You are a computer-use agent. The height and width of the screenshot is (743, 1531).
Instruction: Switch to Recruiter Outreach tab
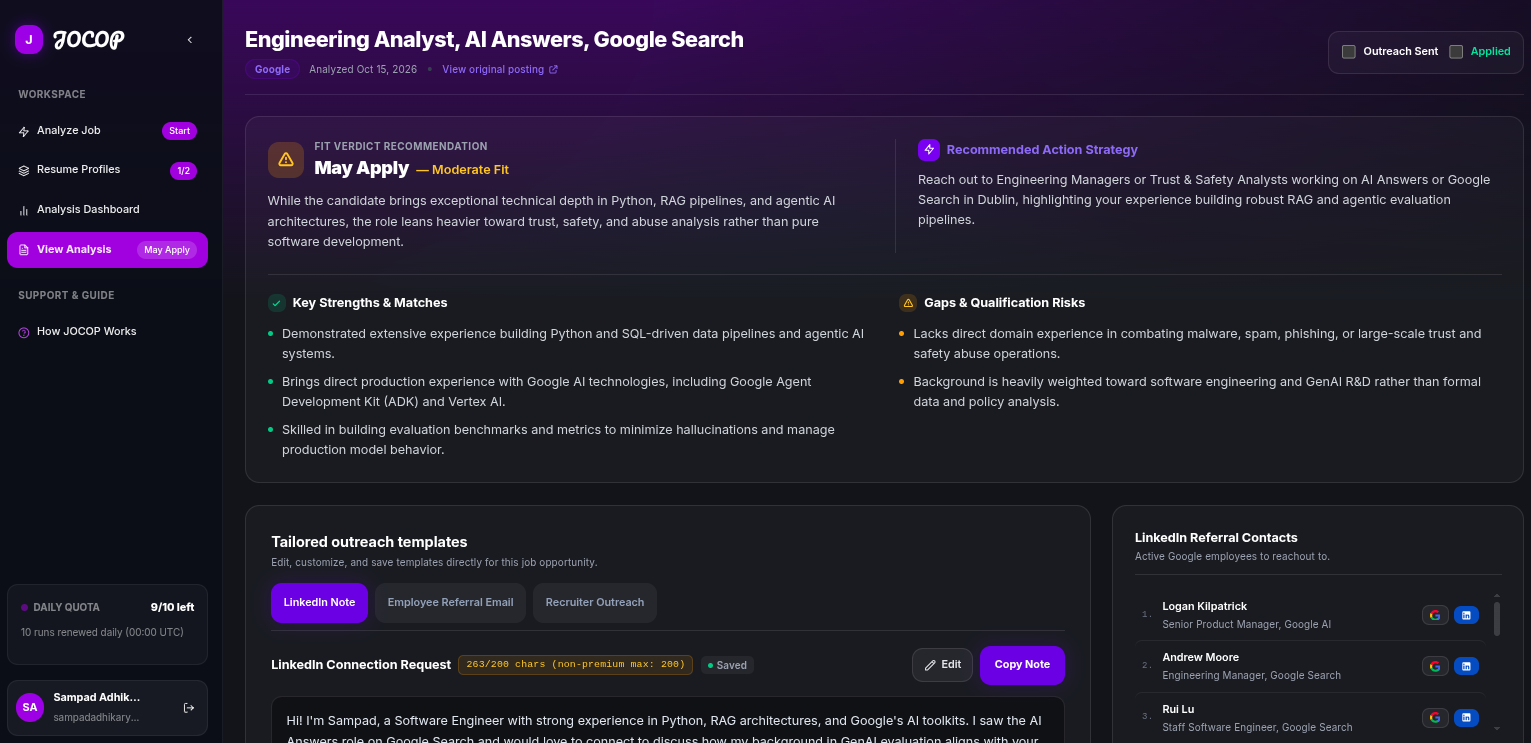coord(595,603)
